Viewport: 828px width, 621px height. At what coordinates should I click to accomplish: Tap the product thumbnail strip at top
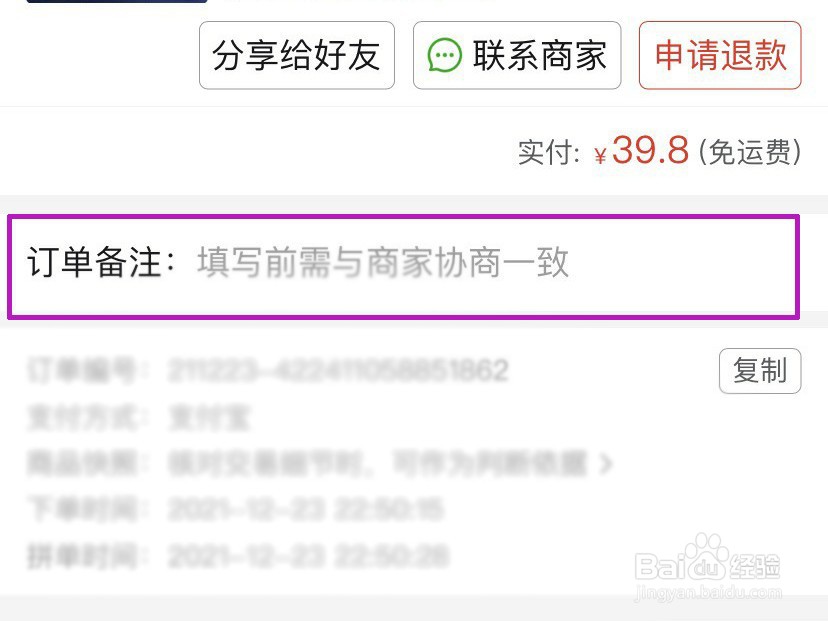tap(117, 2)
